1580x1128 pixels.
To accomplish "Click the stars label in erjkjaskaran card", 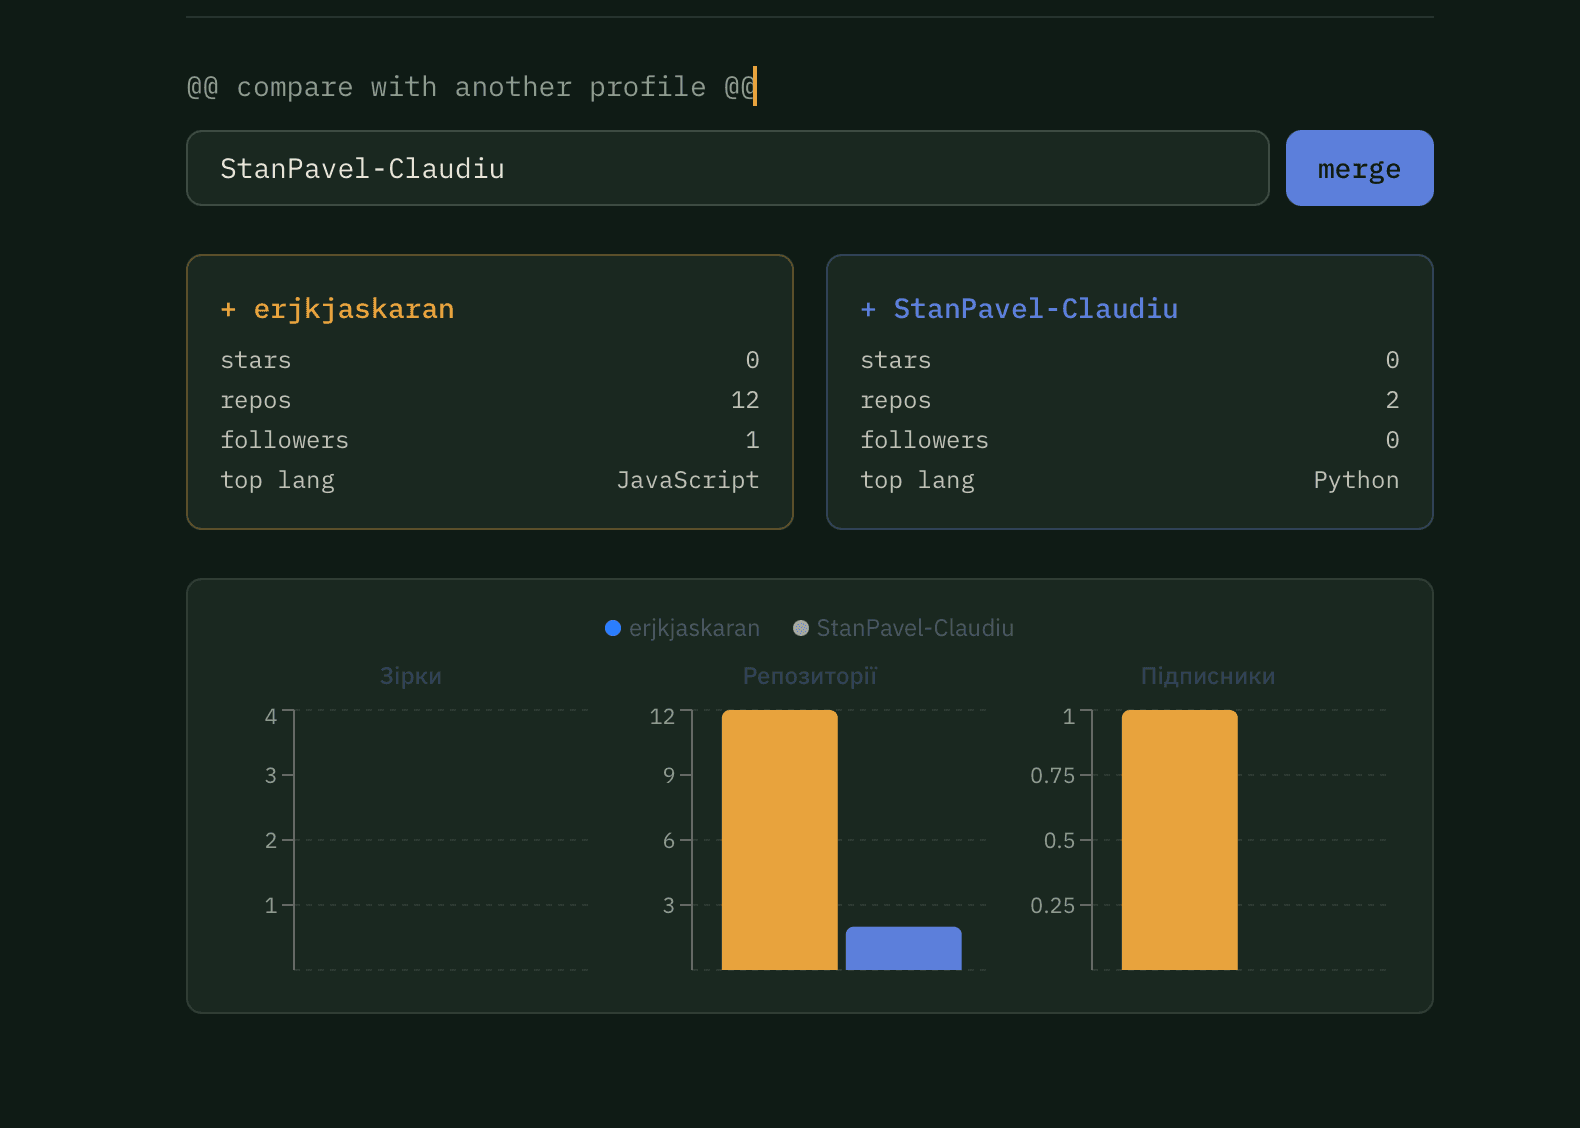I will (x=256, y=360).
